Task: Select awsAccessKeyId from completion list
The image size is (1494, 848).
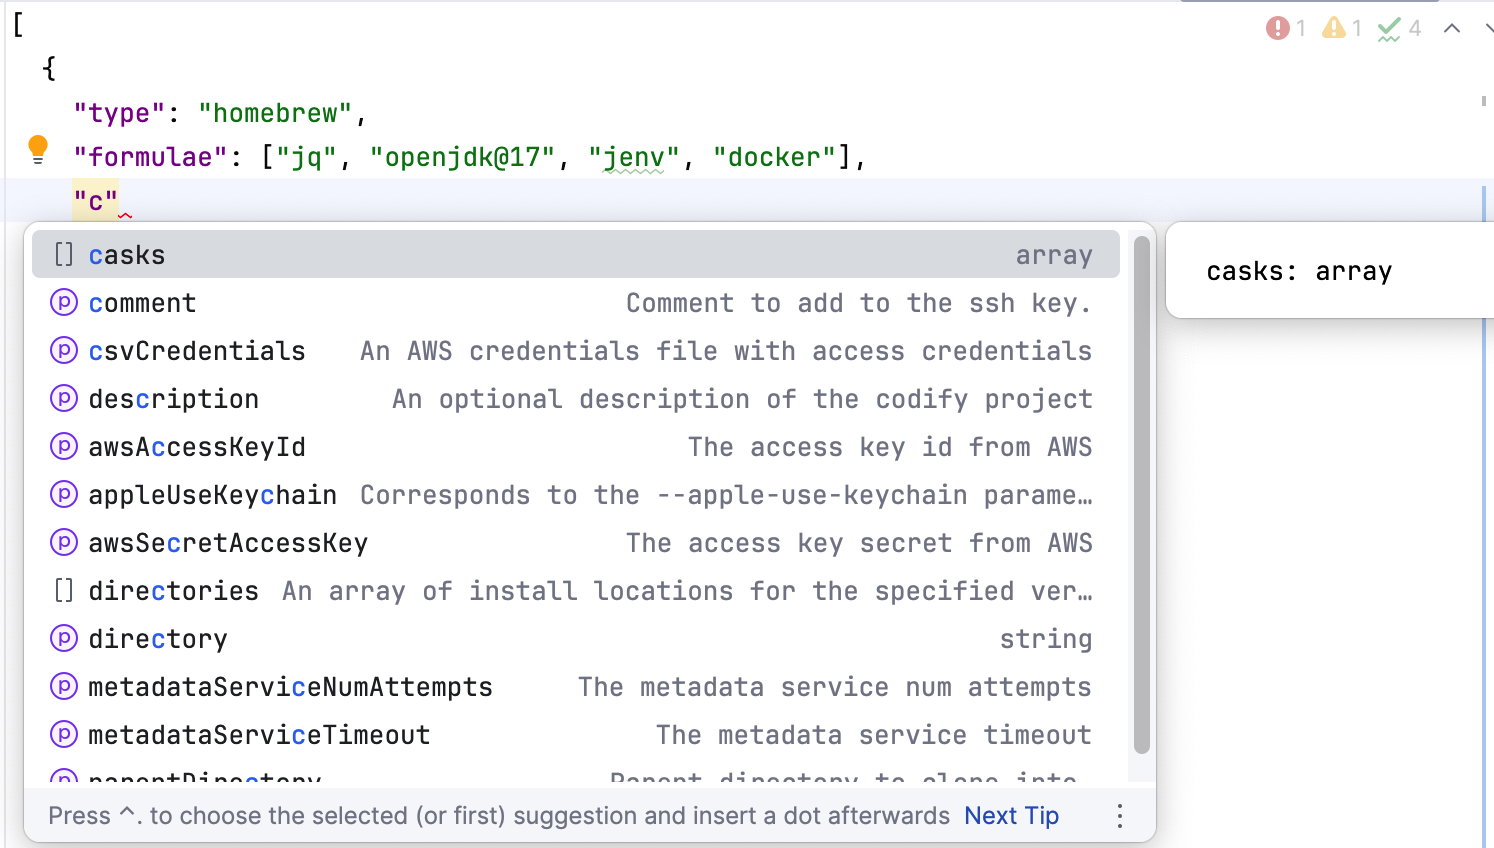Action: click(x=197, y=447)
